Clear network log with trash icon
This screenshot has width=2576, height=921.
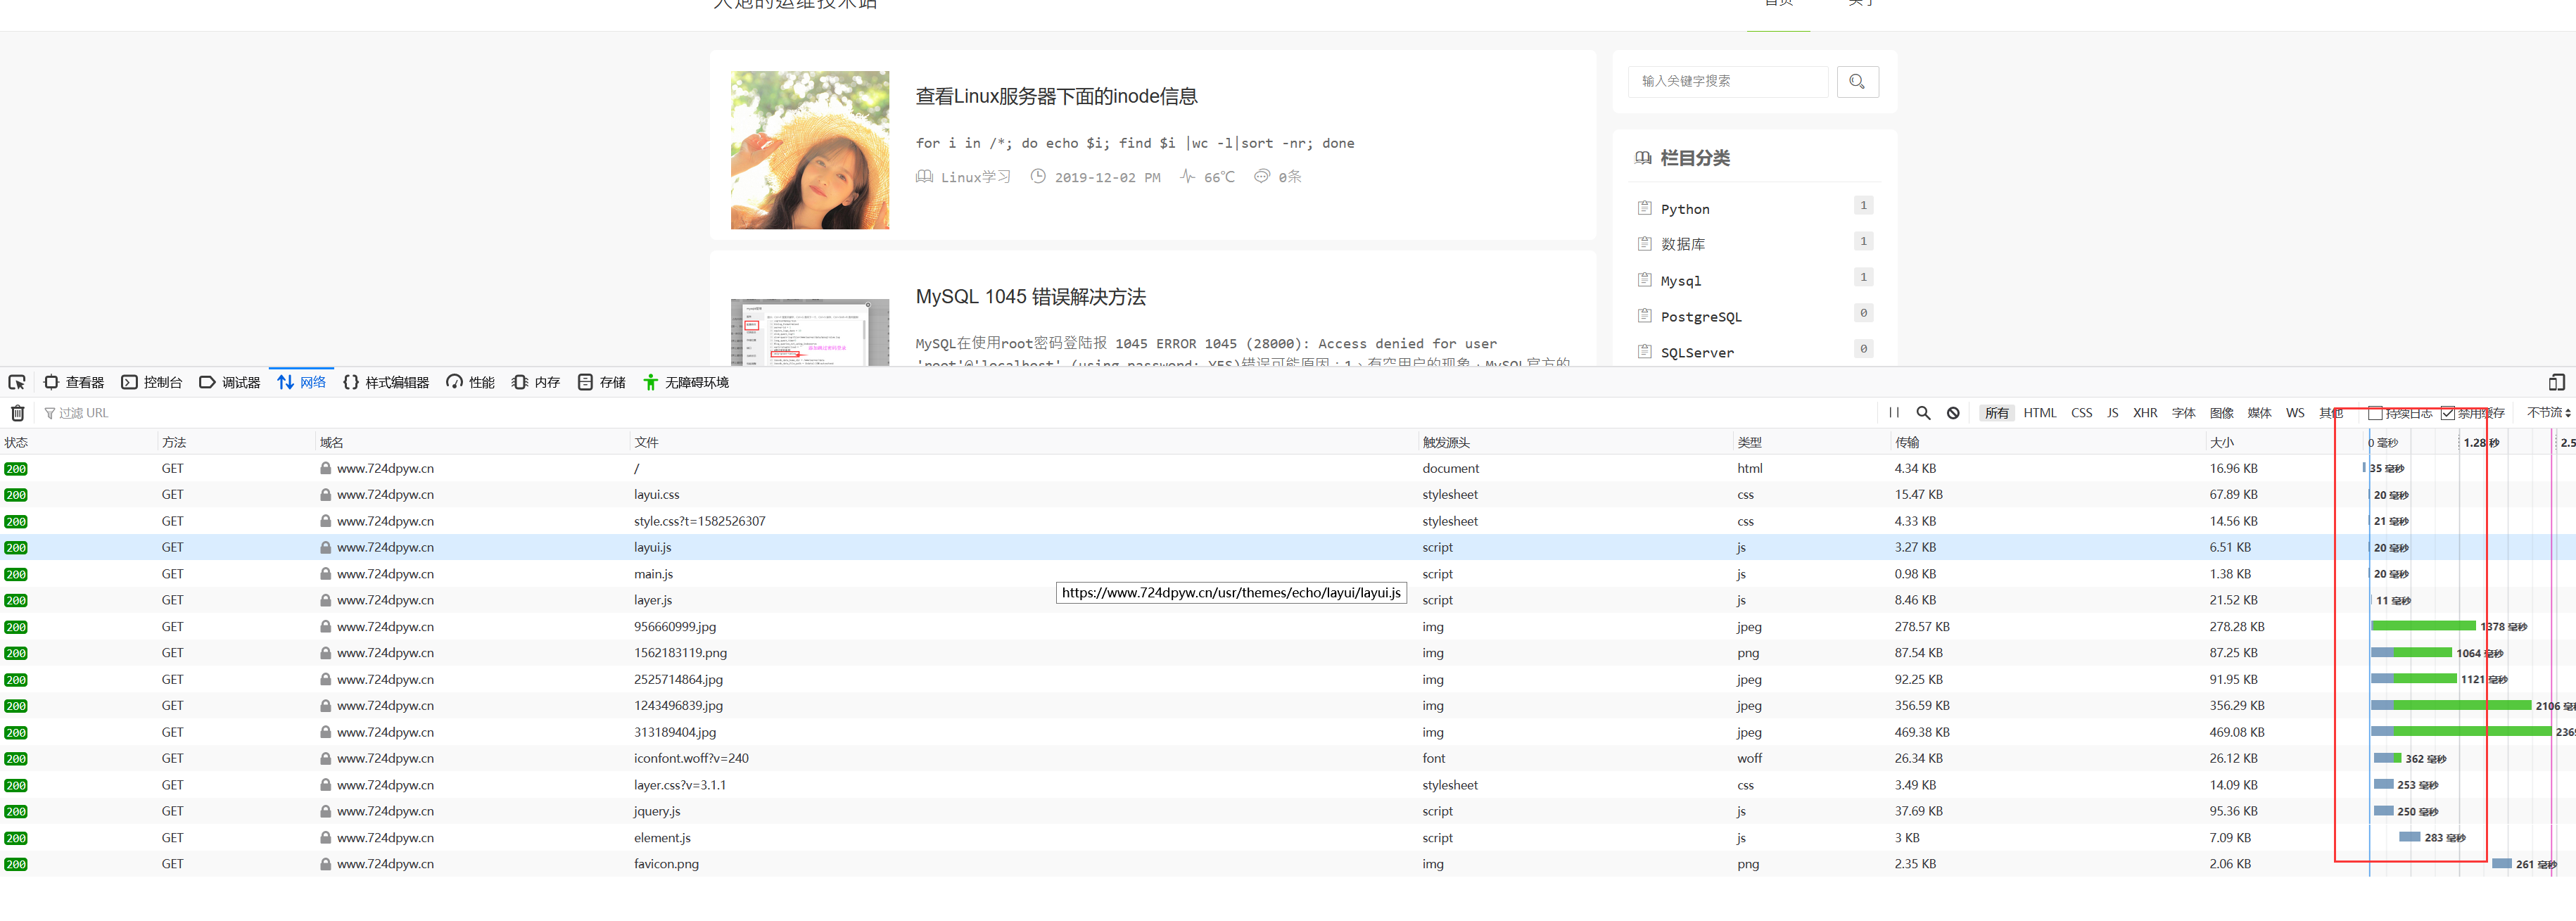tap(18, 413)
